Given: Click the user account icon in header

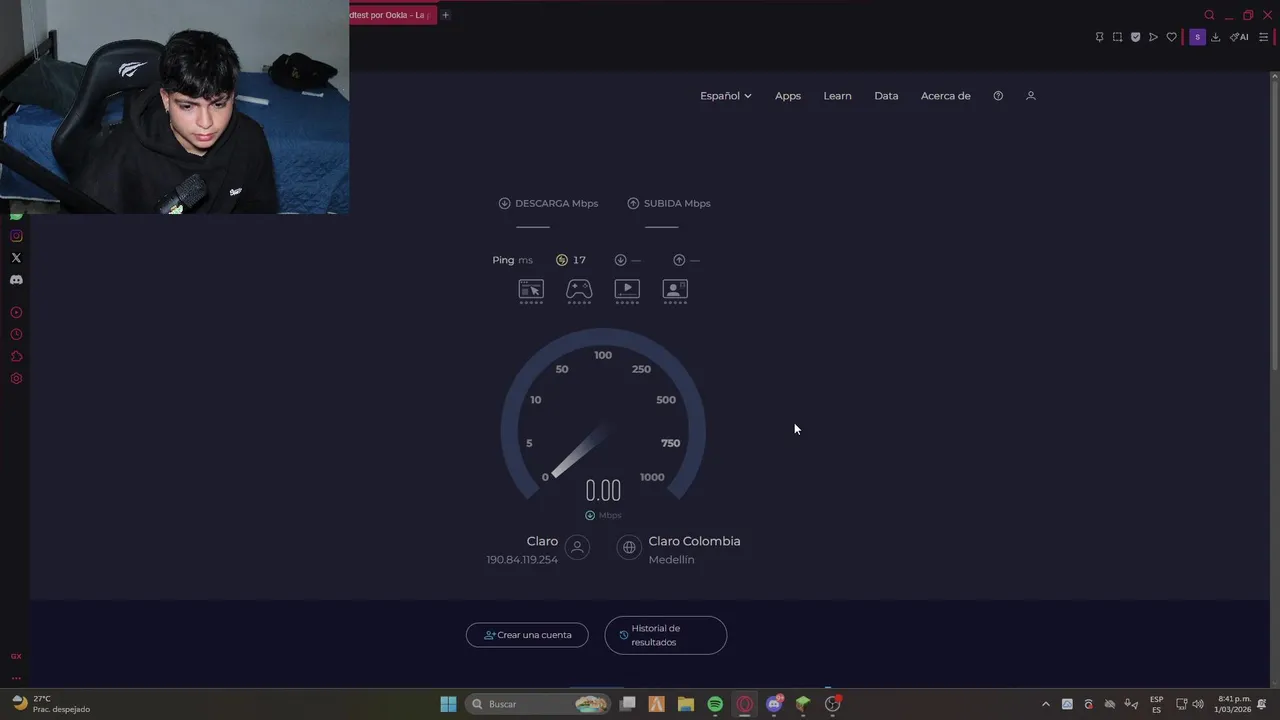Looking at the screenshot, I should pyautogui.click(x=1031, y=96).
